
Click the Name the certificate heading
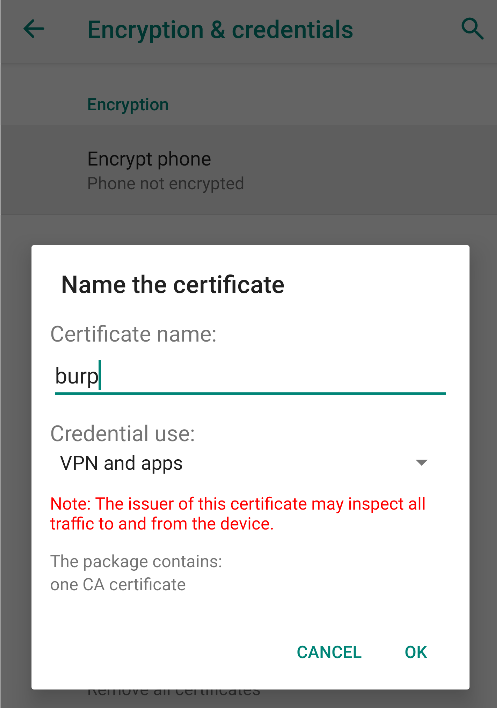point(173,285)
